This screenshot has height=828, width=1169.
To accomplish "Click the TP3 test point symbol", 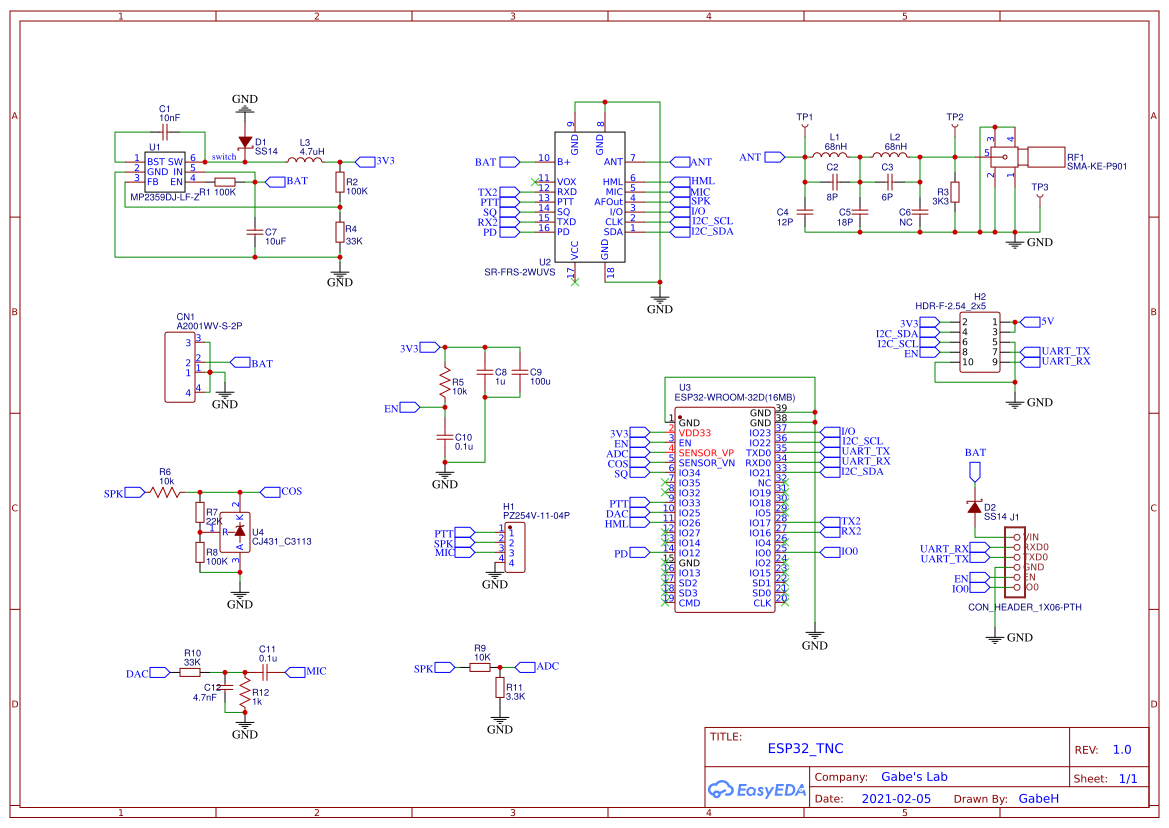I will pos(1040,198).
